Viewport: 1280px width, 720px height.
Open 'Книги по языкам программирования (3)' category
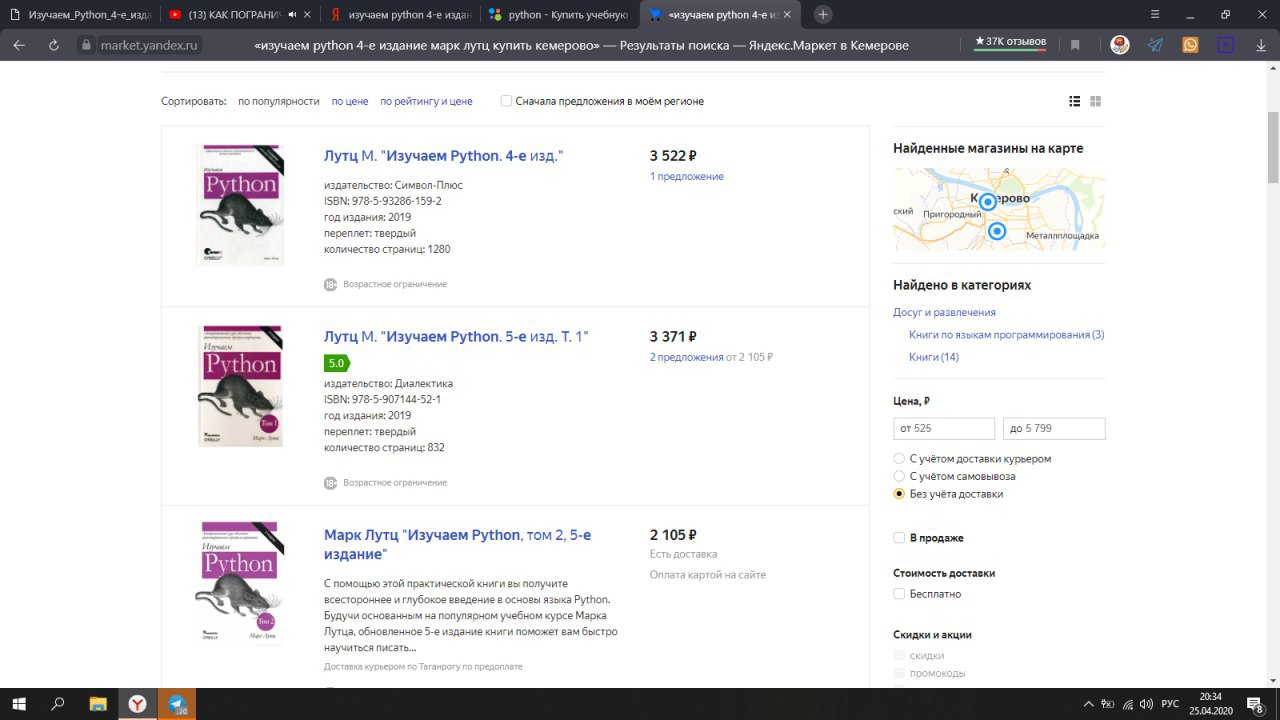click(x=1007, y=335)
